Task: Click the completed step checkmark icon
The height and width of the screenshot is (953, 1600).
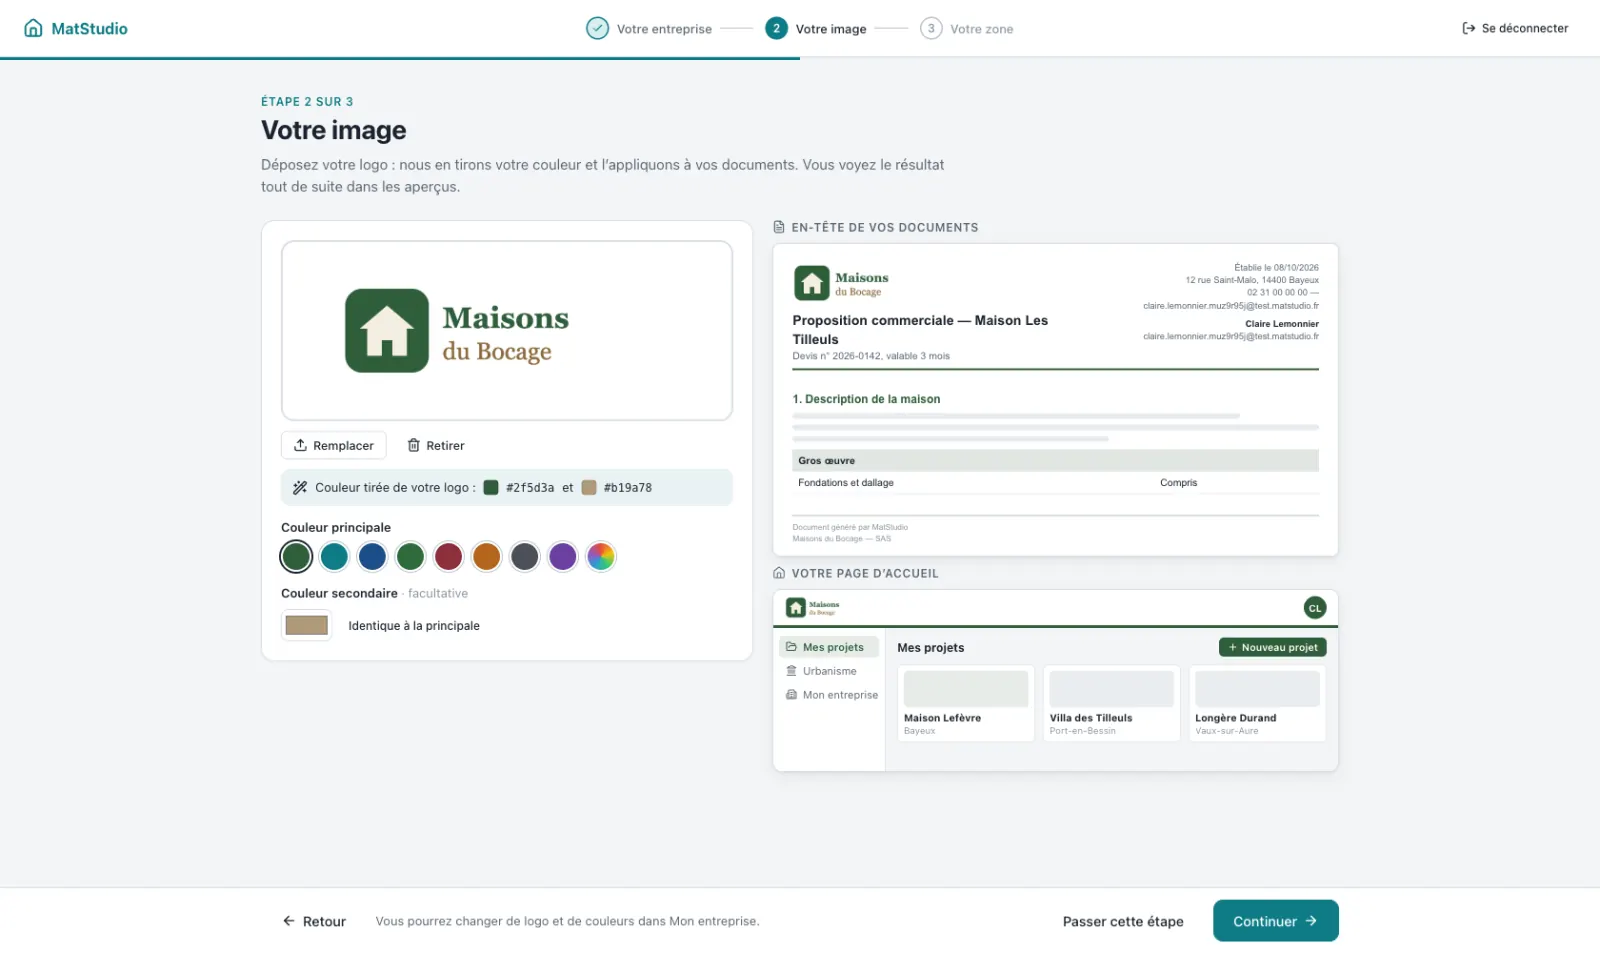Action: [597, 28]
